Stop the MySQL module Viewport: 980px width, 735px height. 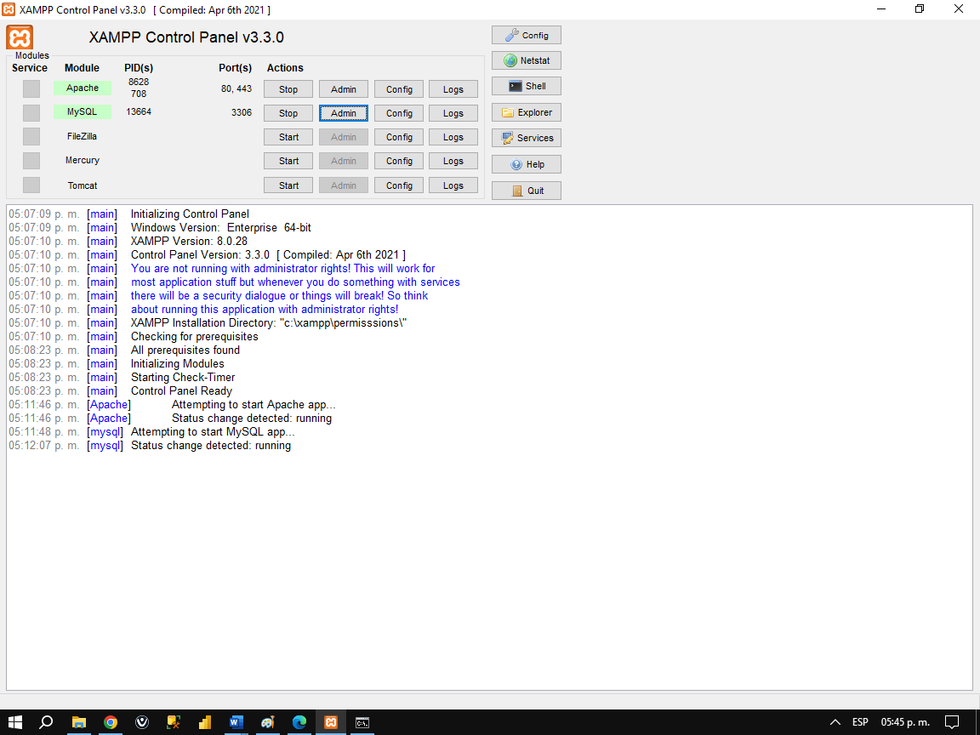[x=288, y=113]
